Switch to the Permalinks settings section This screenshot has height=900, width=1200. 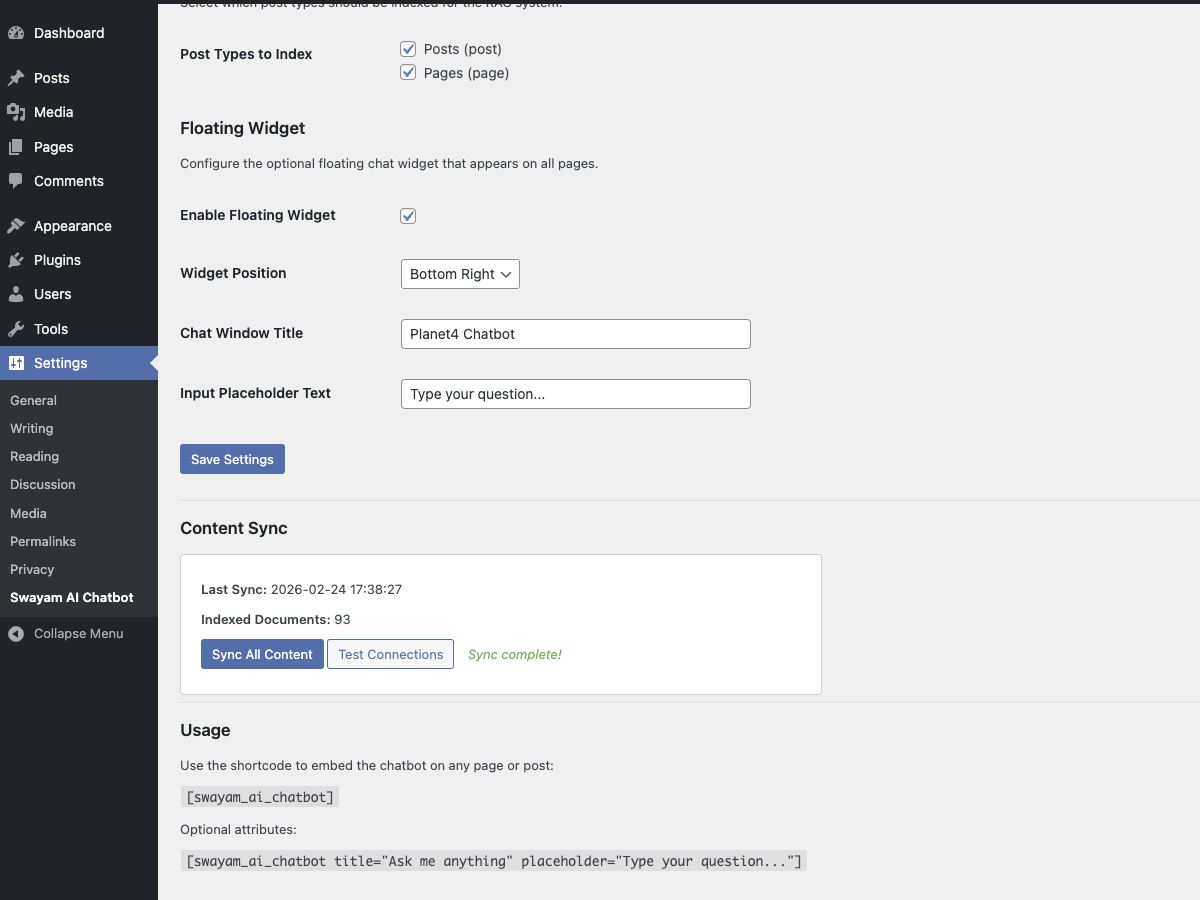(x=42, y=541)
